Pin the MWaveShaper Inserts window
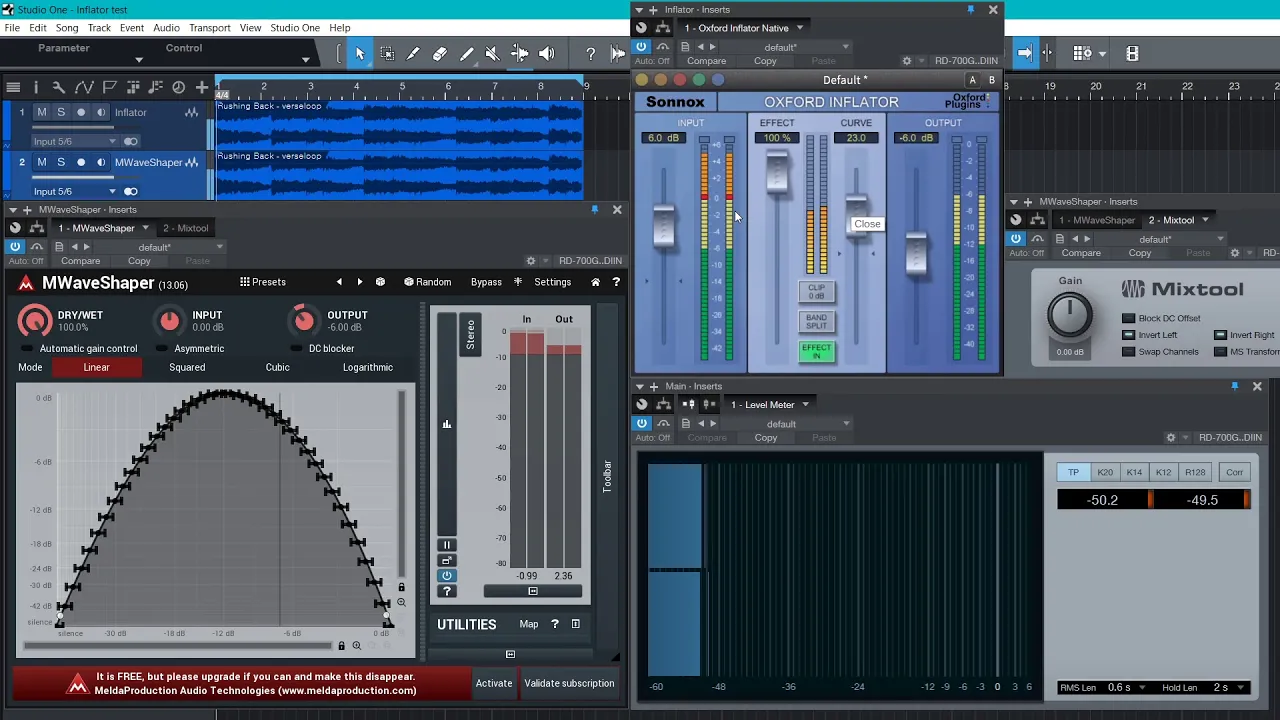The image size is (1280, 720). pos(595,209)
